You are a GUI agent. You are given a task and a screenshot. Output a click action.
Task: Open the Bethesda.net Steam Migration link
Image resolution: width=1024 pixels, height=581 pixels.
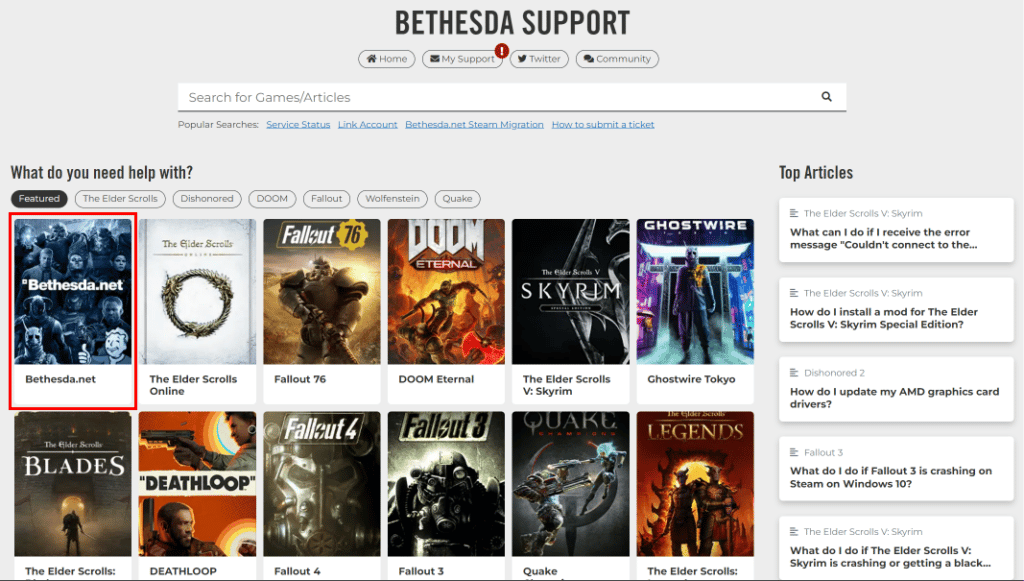point(474,124)
